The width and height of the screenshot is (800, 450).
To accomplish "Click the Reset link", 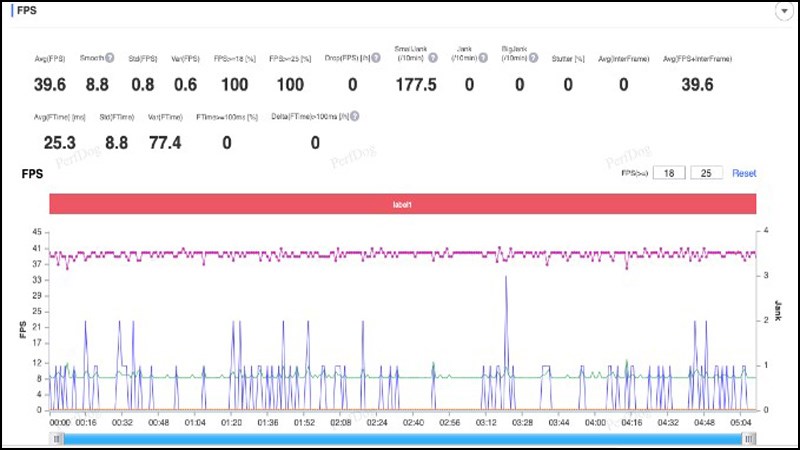I will (744, 173).
